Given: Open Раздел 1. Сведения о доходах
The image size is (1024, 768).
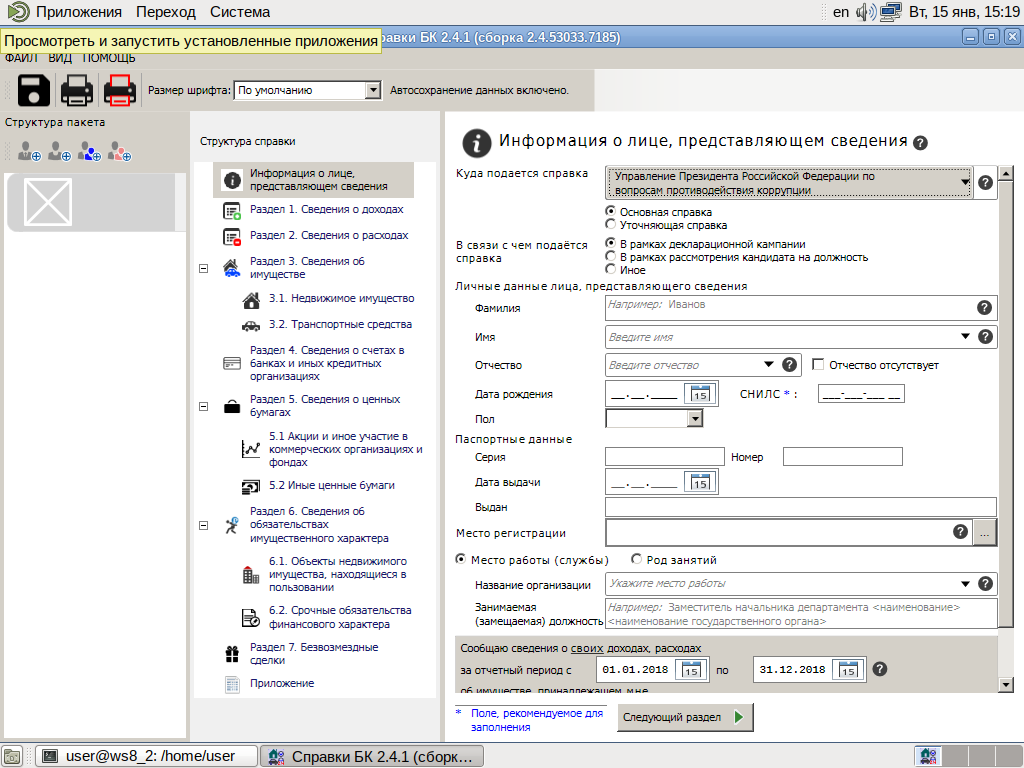Looking at the screenshot, I should 327,210.
